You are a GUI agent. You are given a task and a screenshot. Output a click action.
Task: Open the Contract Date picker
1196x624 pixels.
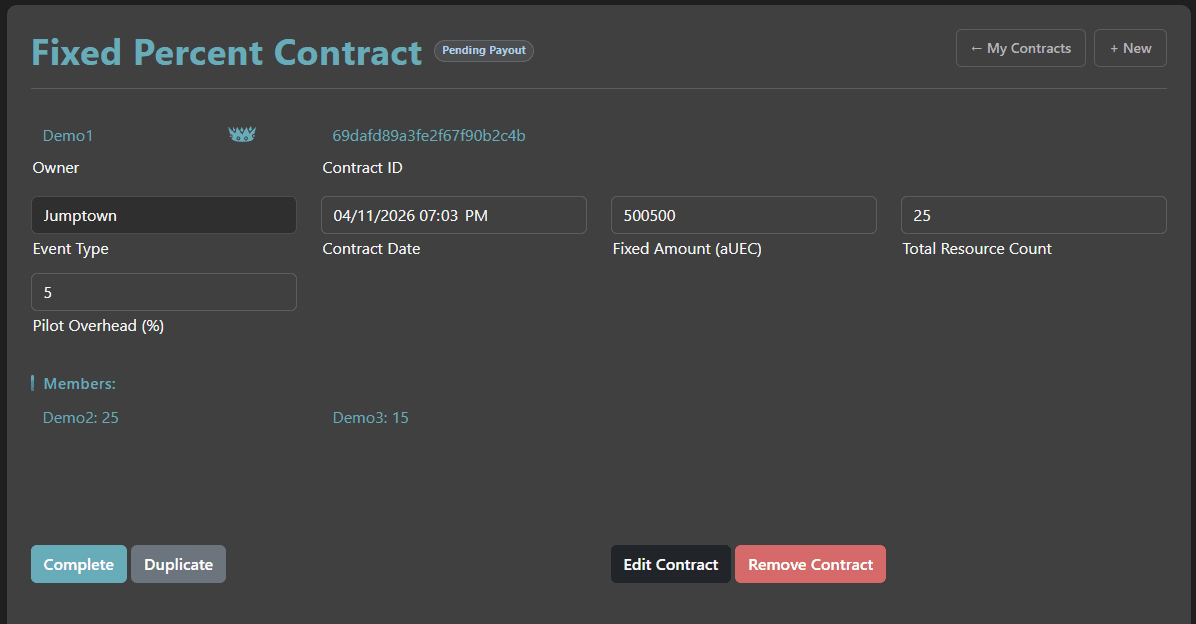coord(453,215)
